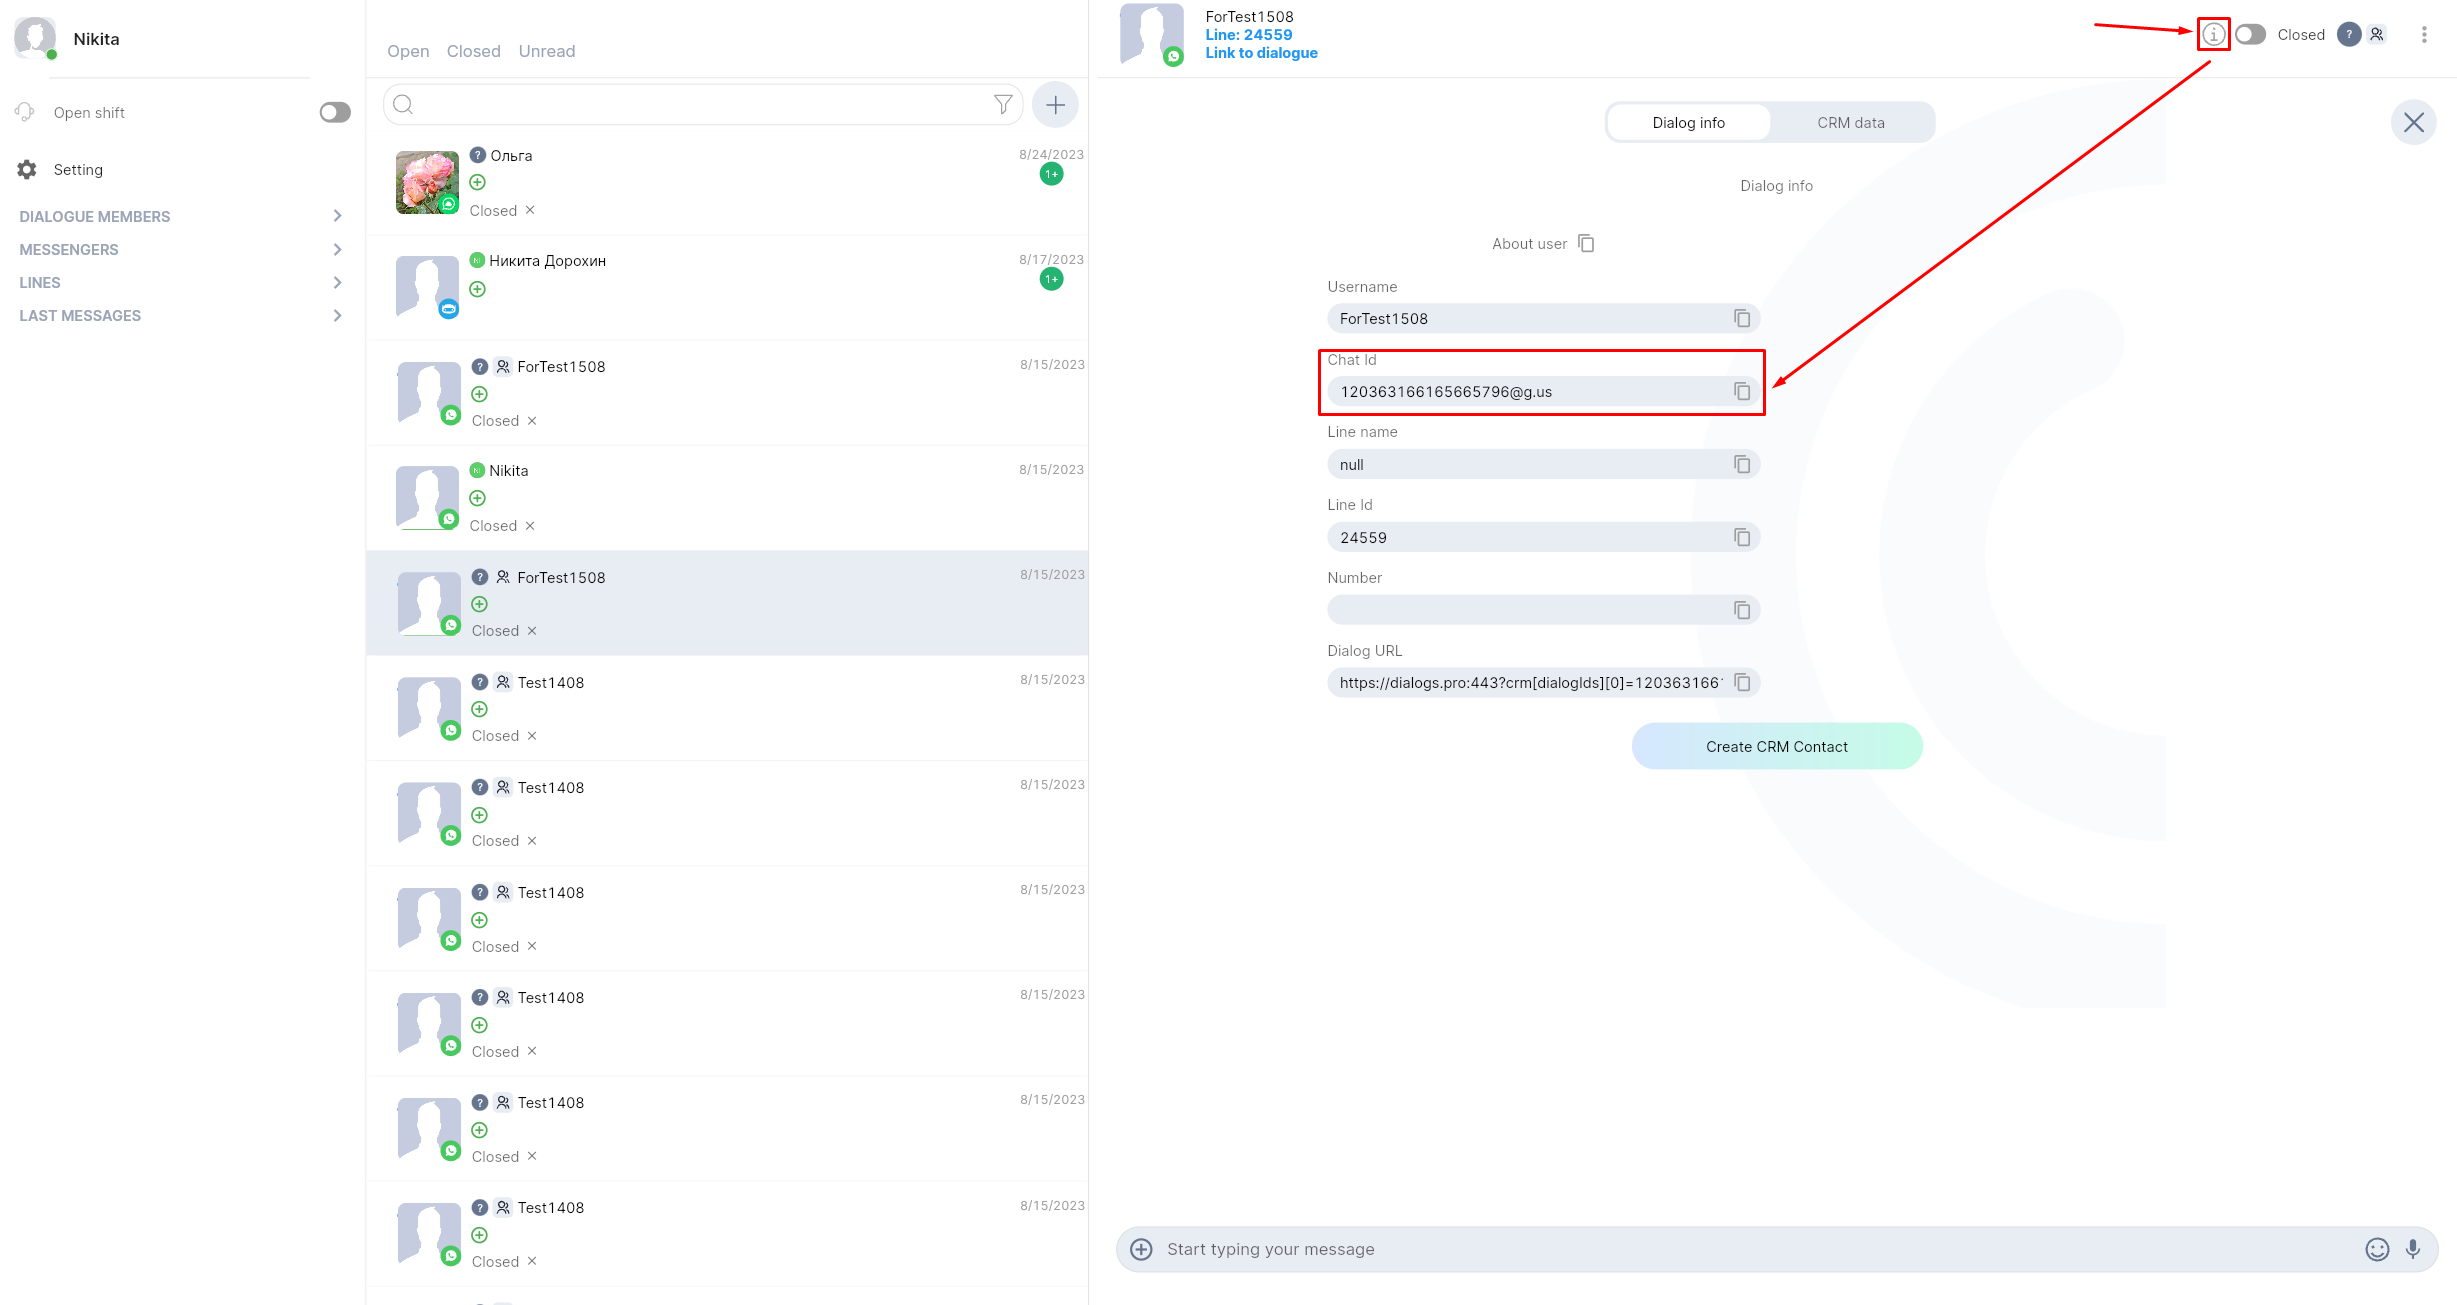Click Create CRM Contact button
Screen dimensions: 2457x1305
click(1776, 746)
